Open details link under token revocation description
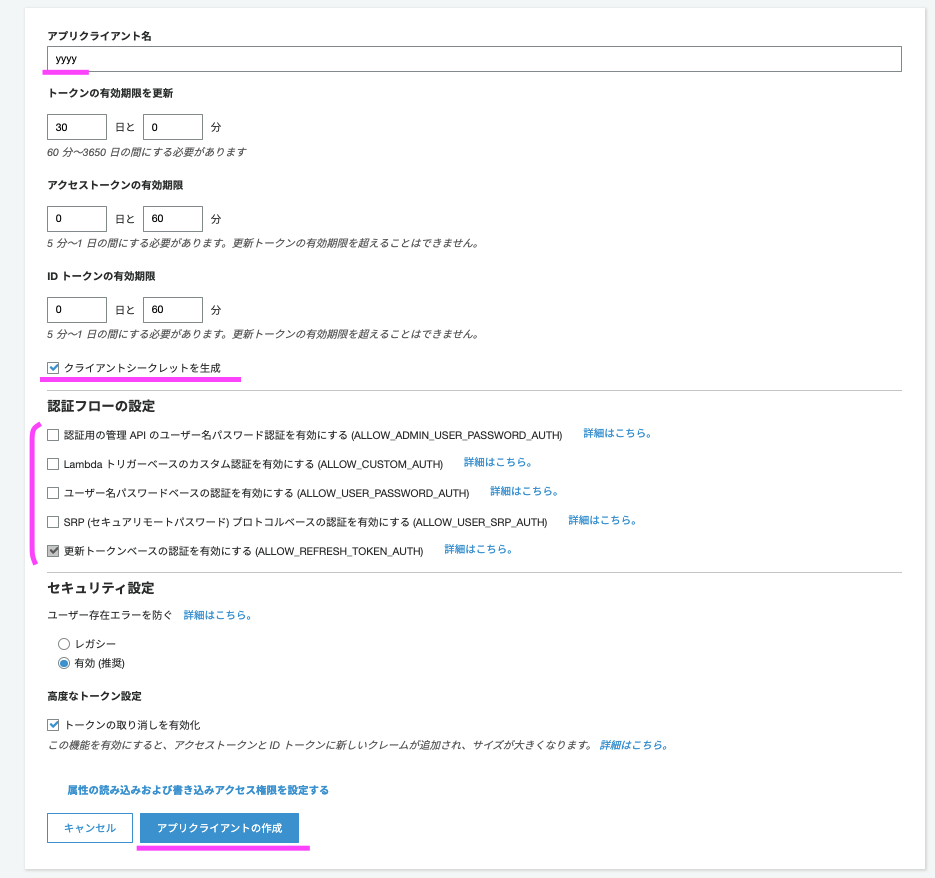This screenshot has width=935, height=878. 634,745
